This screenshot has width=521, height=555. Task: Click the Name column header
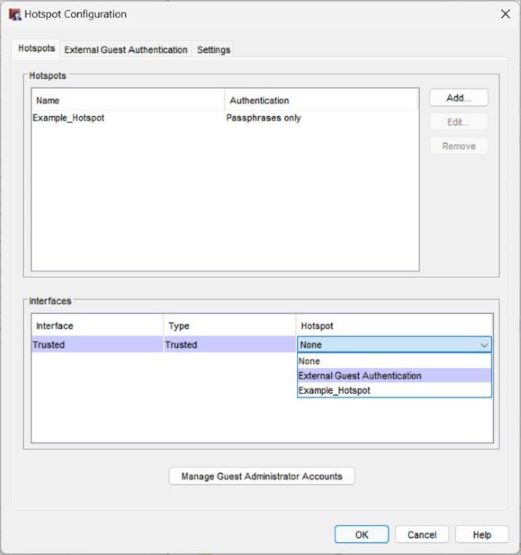coord(128,101)
